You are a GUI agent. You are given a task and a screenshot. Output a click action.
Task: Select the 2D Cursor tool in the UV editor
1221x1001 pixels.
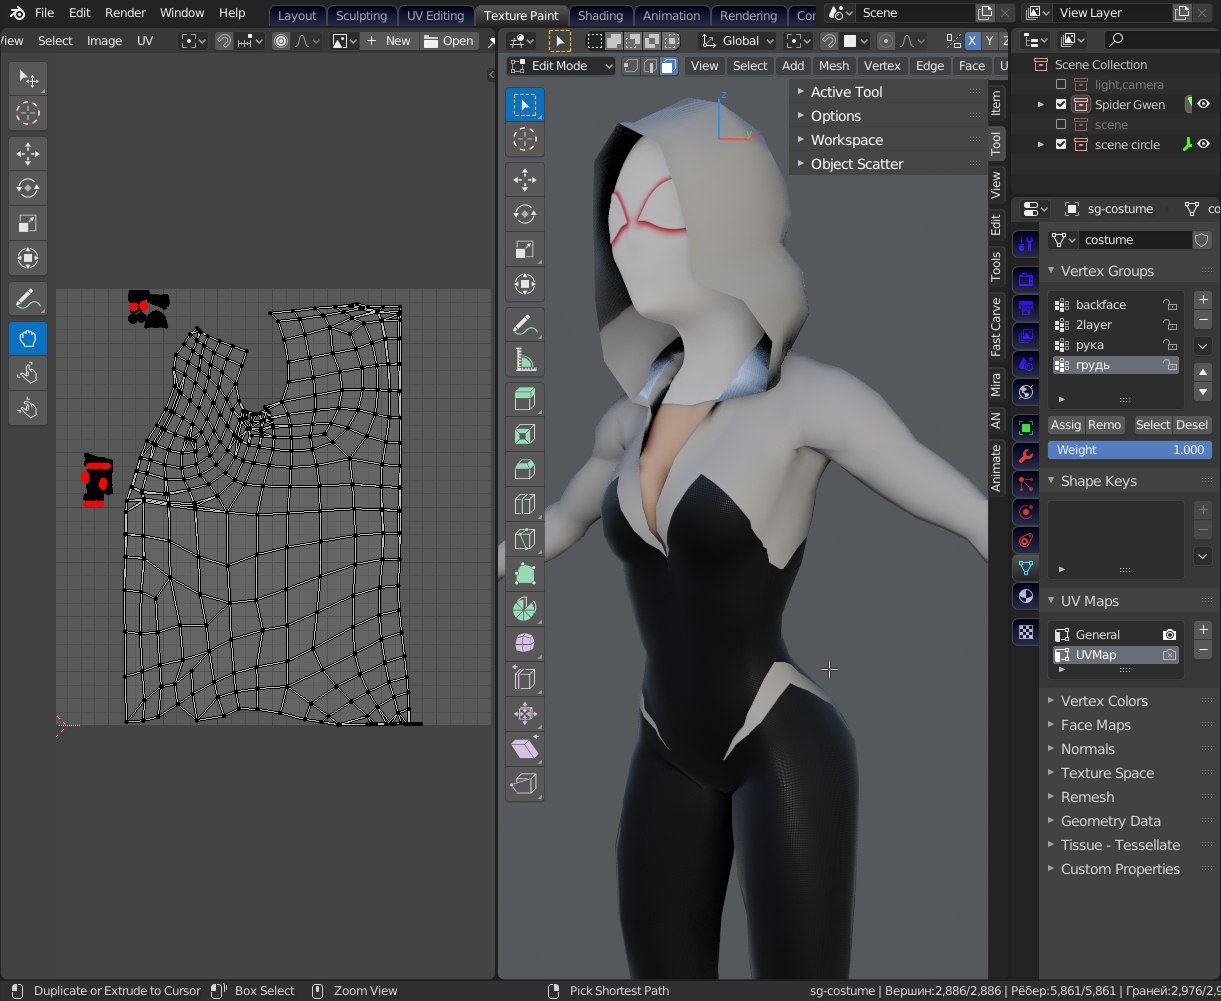[x=28, y=113]
